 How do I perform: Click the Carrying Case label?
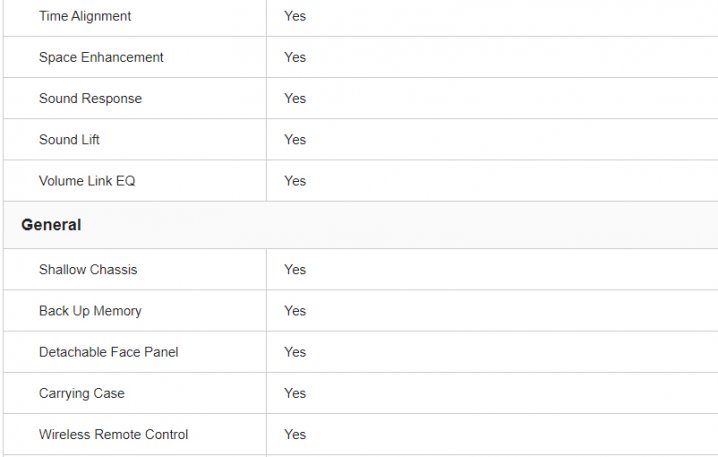tap(82, 393)
